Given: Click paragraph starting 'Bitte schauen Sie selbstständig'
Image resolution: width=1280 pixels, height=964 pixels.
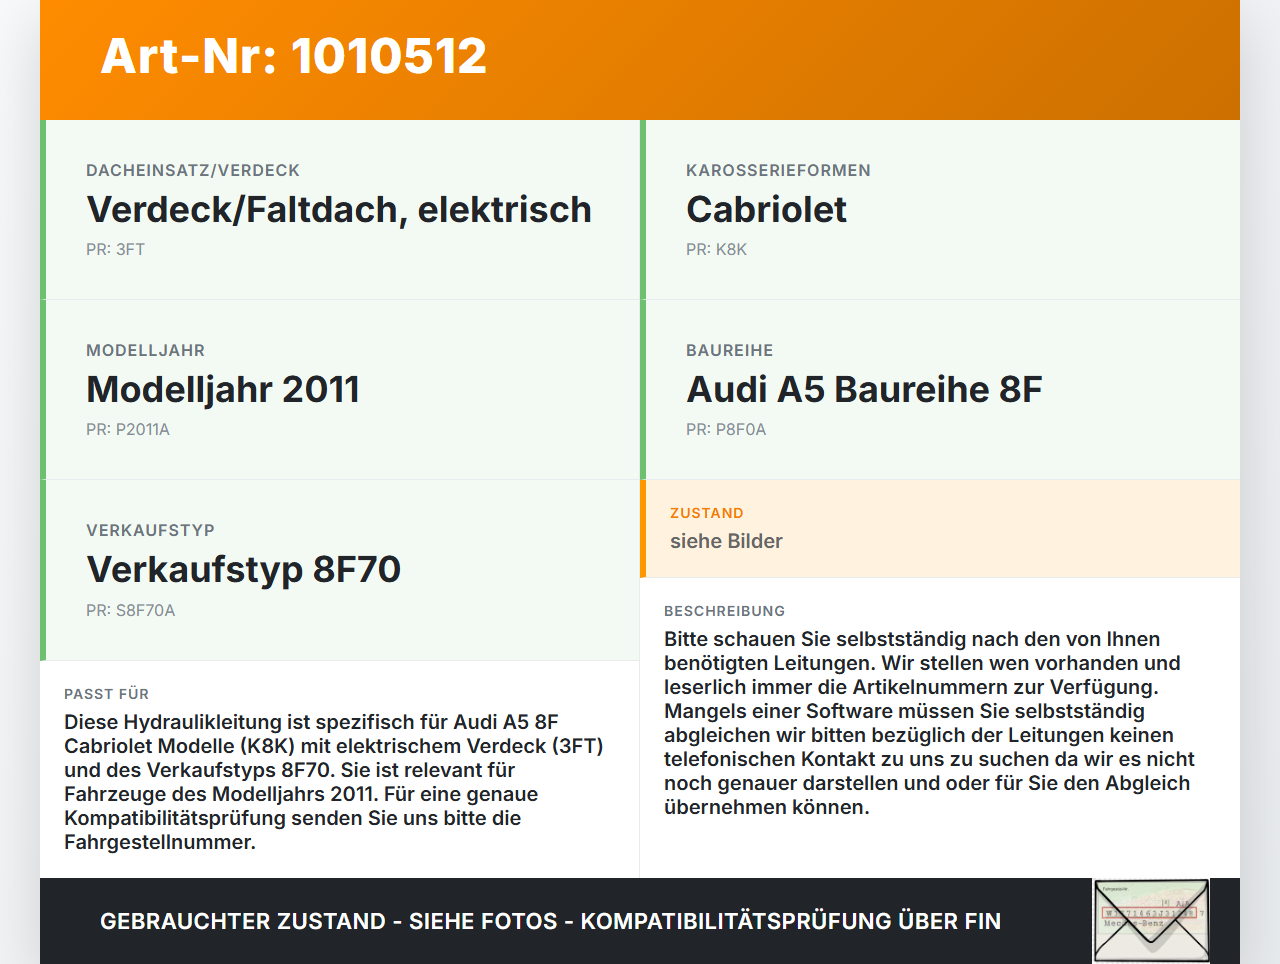Looking at the screenshot, I should 929,723.
